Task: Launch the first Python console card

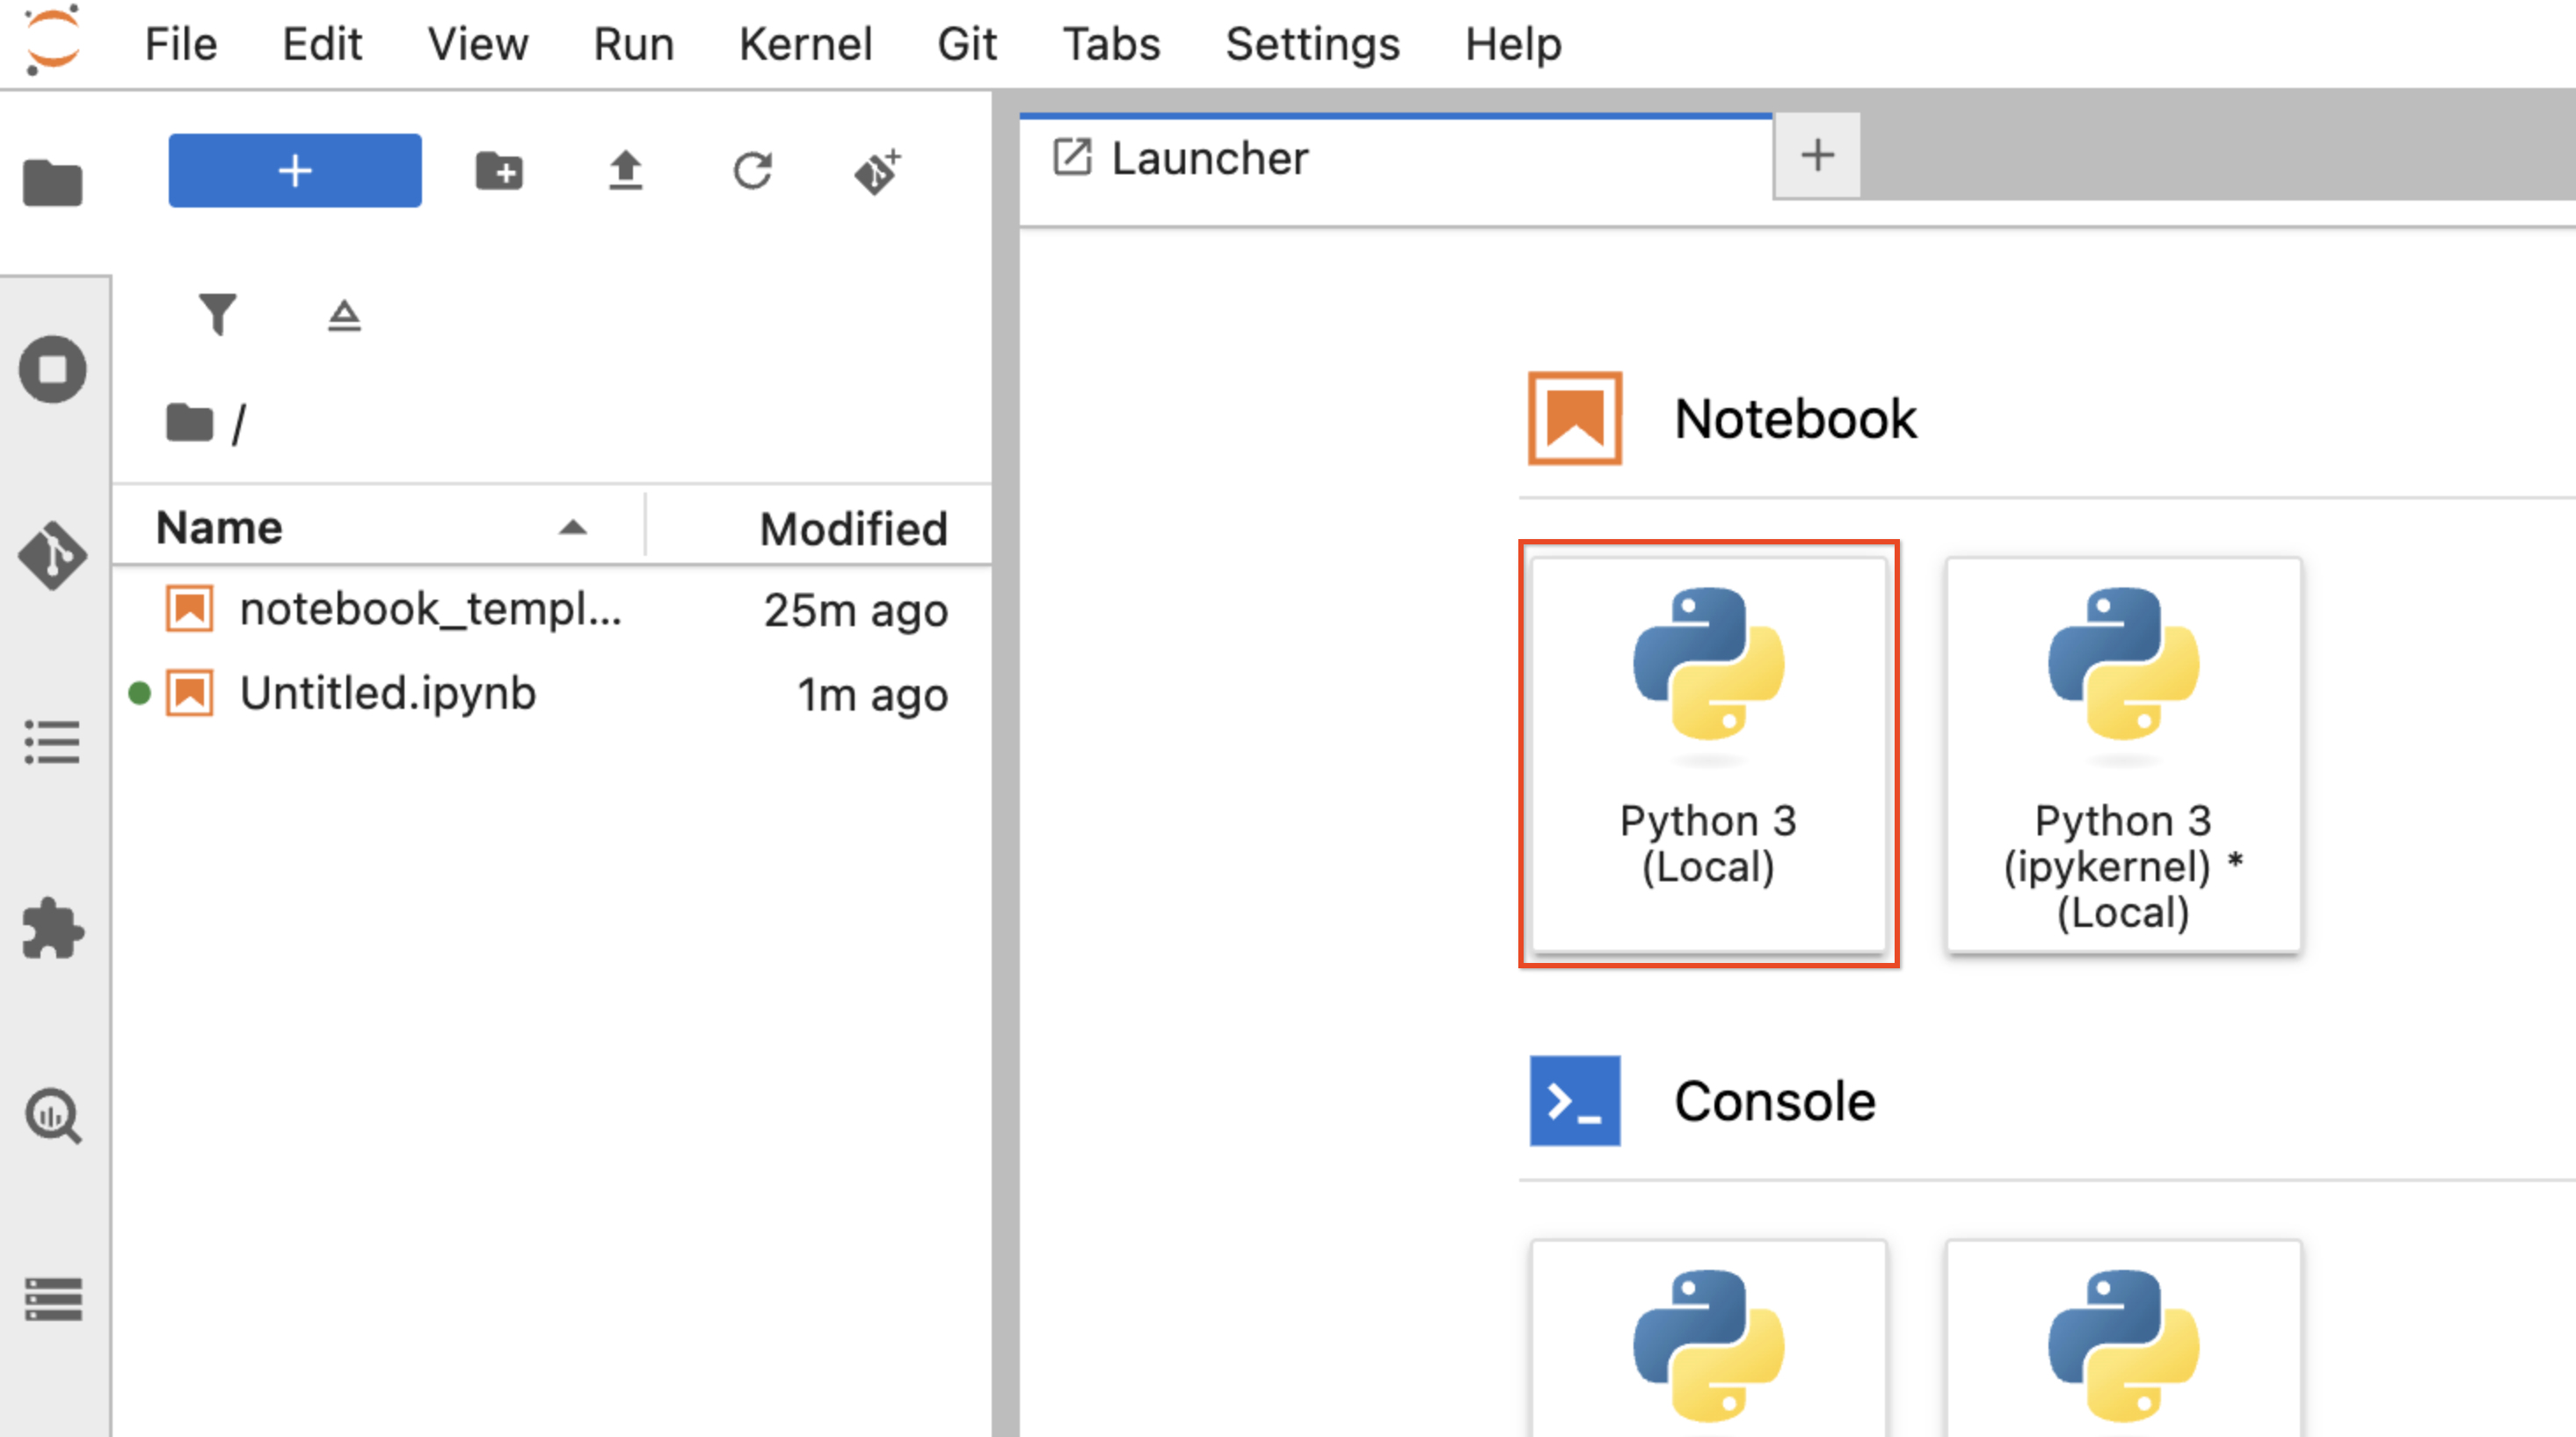Action: coord(1709,1339)
